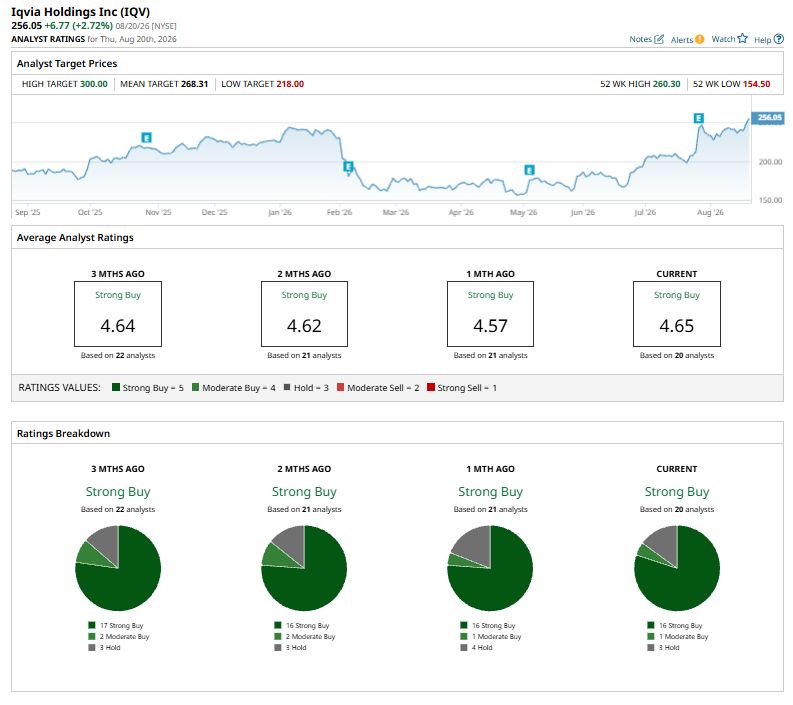Click '2 Moderate Buy' under 2 MTHS AGO
The width and height of the screenshot is (793, 705).
pos(305,637)
